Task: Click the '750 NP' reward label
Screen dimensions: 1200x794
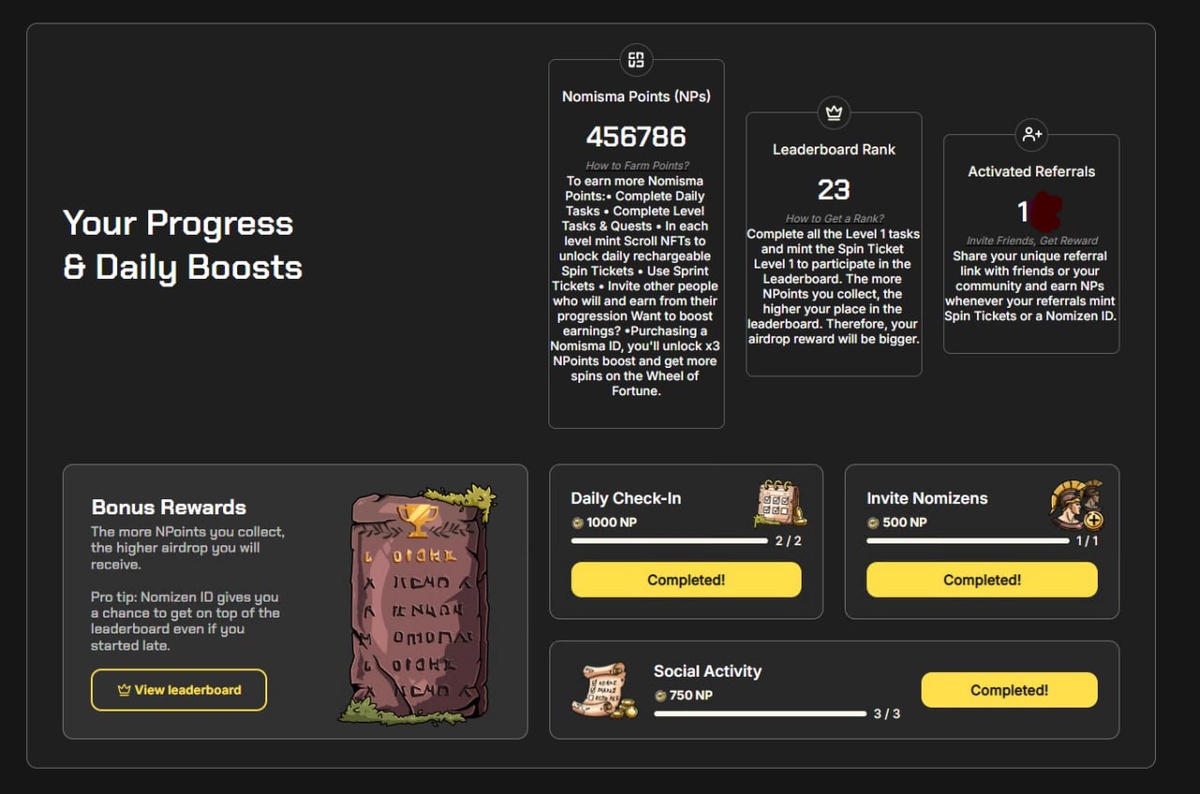Action: click(x=691, y=696)
